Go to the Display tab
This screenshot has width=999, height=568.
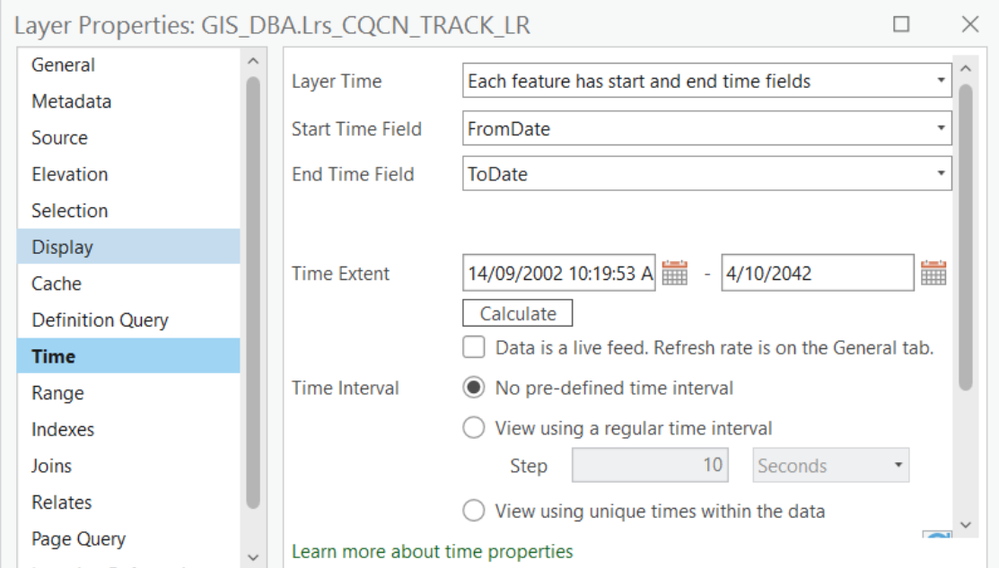62,247
